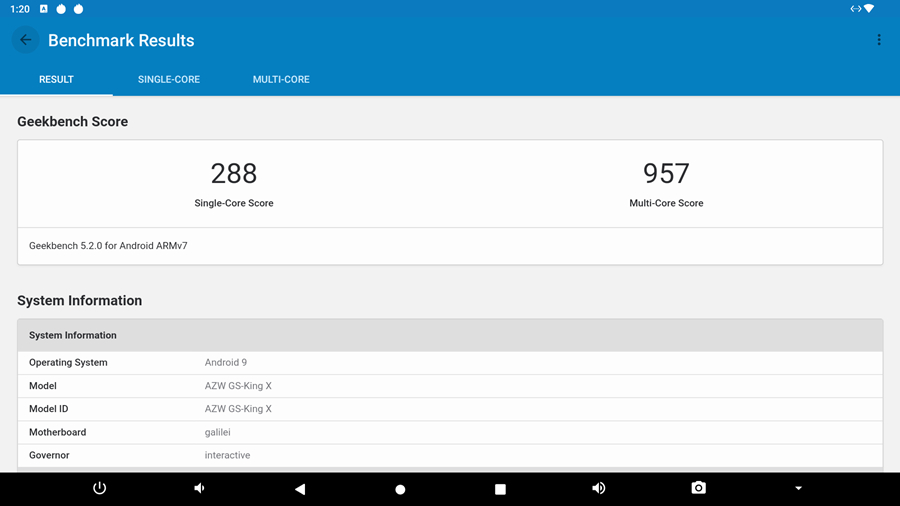
Task: Take a screenshot with camera icon
Action: coord(699,488)
